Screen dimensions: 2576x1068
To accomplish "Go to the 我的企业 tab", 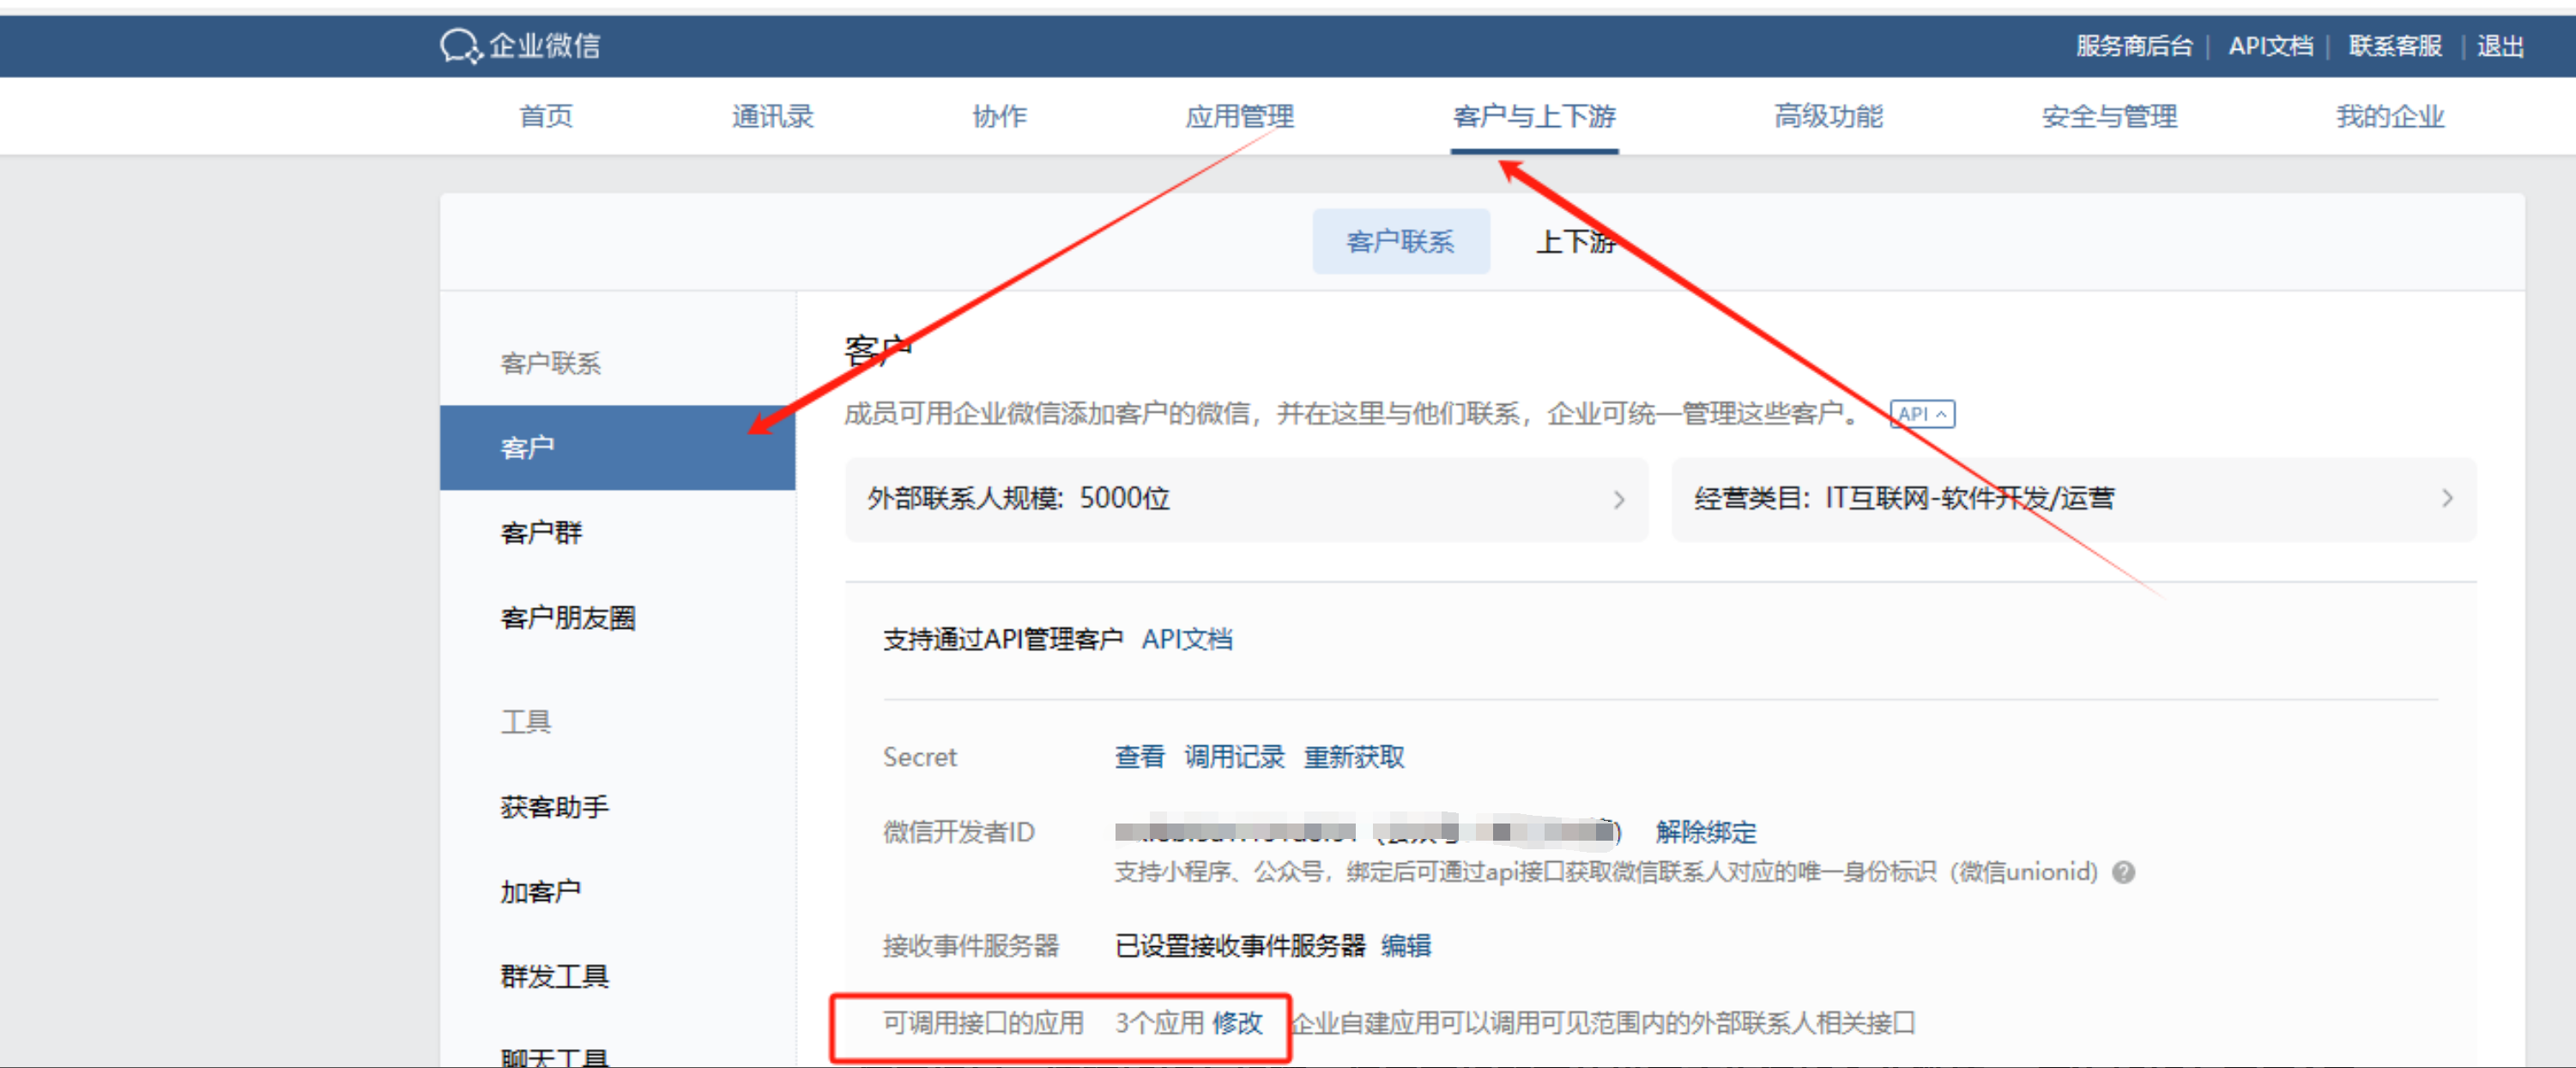I will click(2390, 116).
